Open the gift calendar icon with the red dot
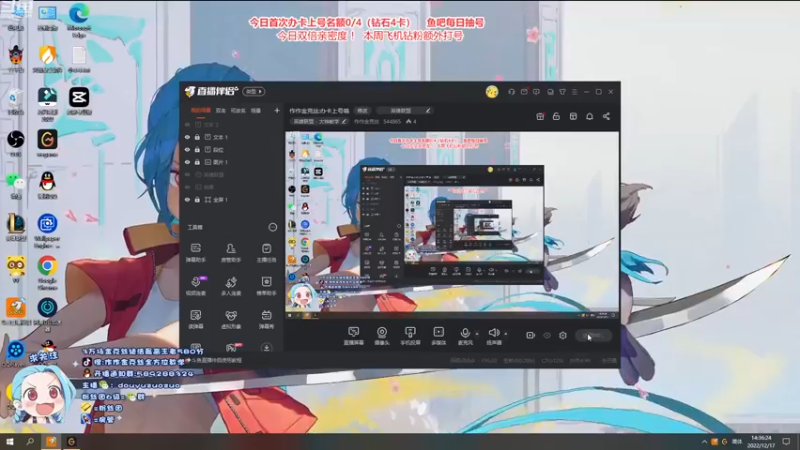The image size is (800, 450). tap(540, 116)
